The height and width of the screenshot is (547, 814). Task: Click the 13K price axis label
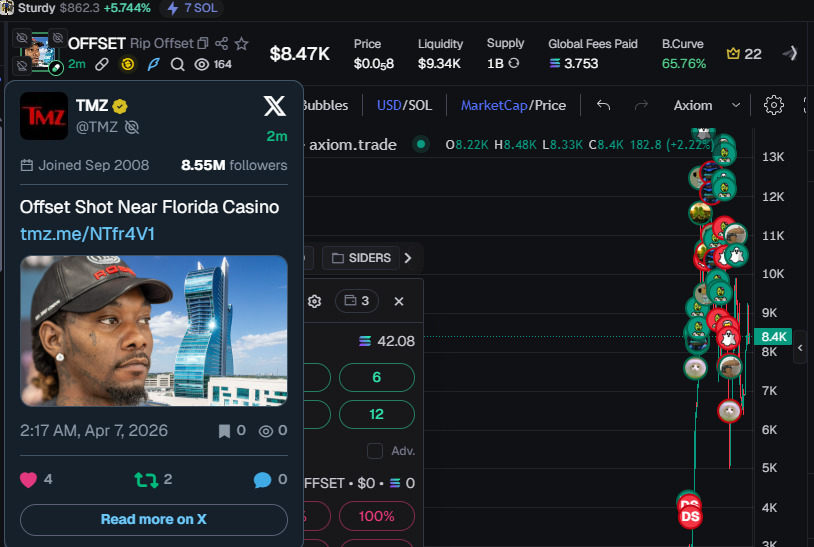pos(773,157)
